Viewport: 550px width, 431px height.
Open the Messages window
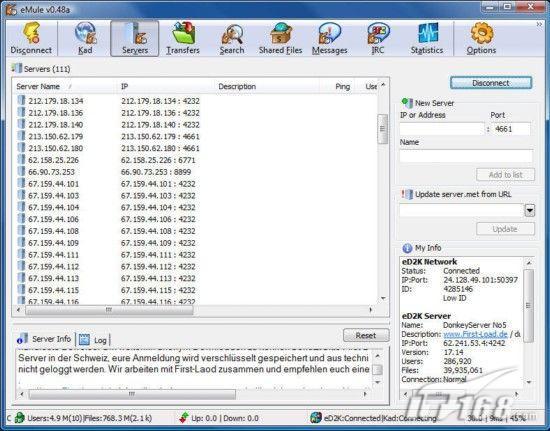[329, 38]
